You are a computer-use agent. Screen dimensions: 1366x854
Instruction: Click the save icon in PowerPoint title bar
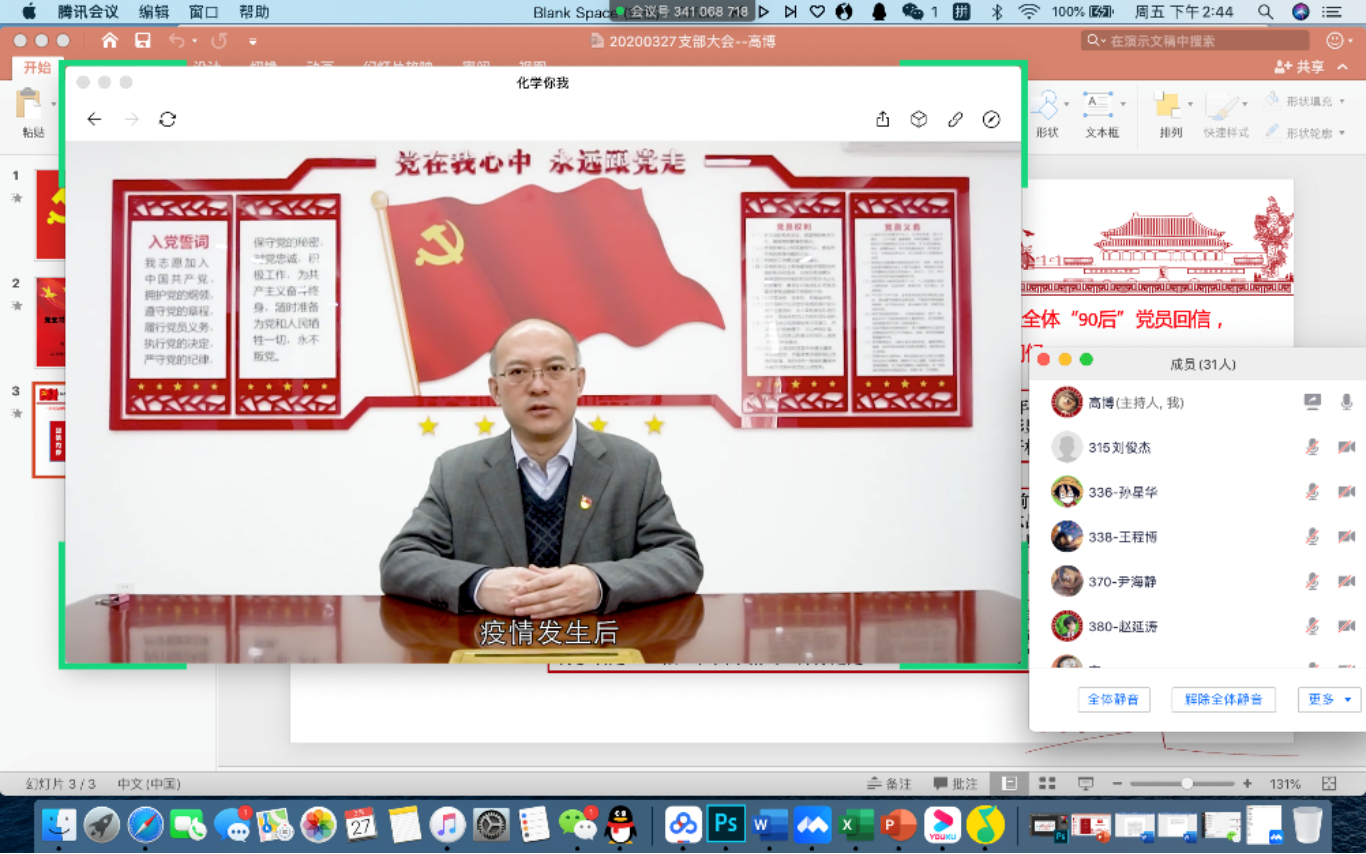143,41
